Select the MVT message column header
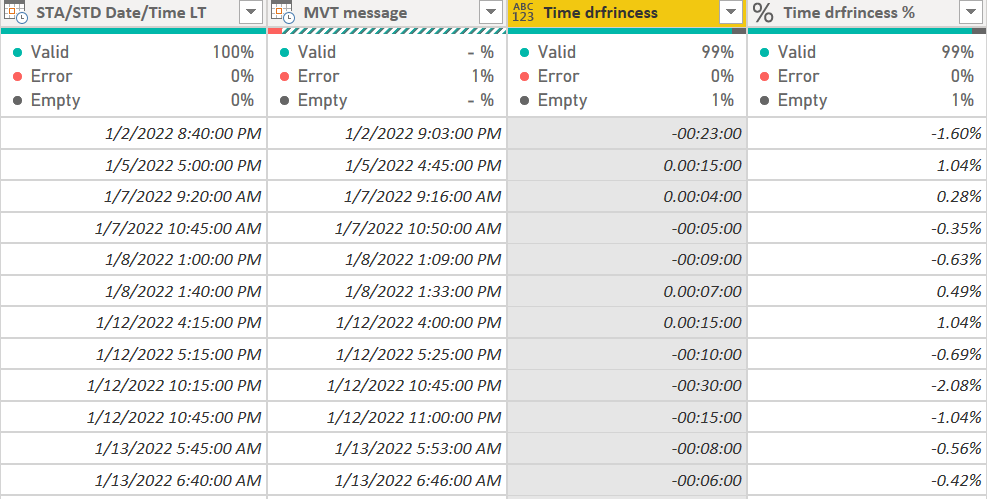The width and height of the screenshot is (987, 499). pyautogui.click(x=387, y=13)
